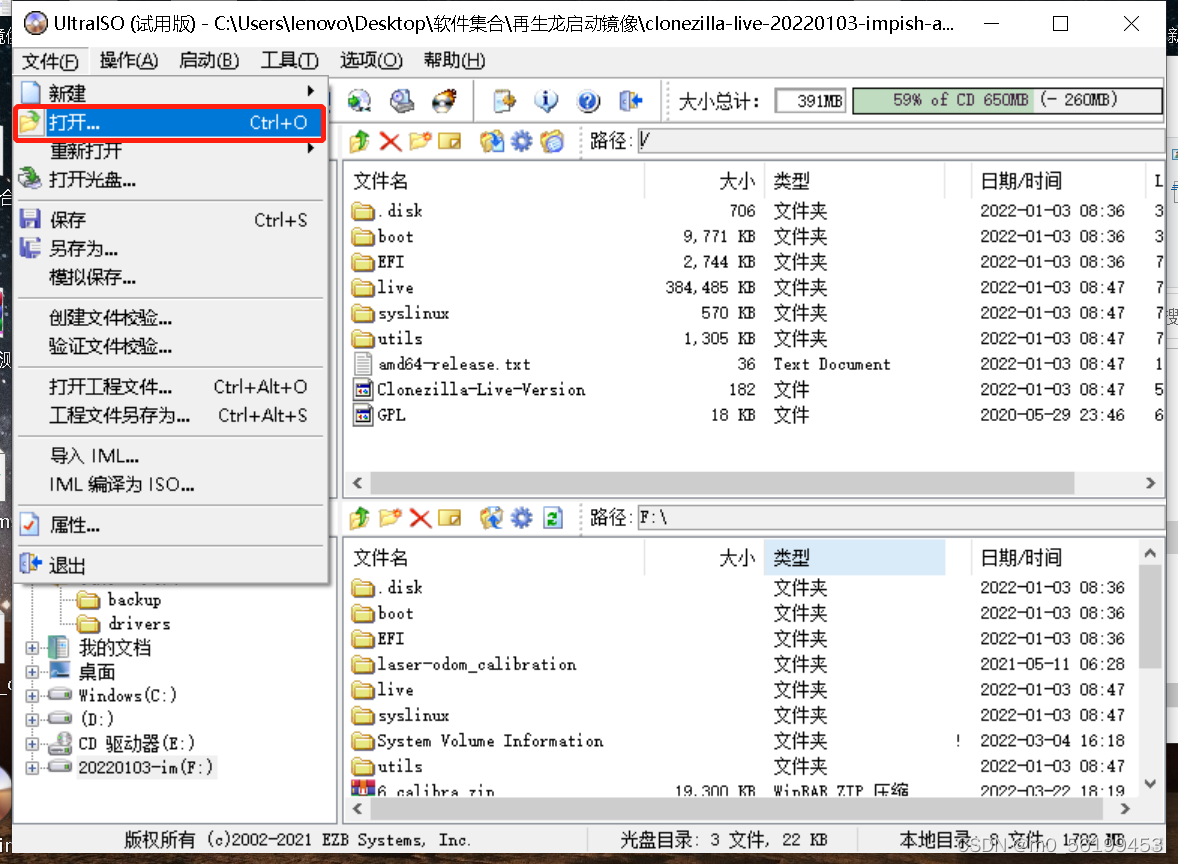Viewport: 1178px width, 864px height.
Task: Choose 另存为... menu entry
Action: [x=171, y=249]
